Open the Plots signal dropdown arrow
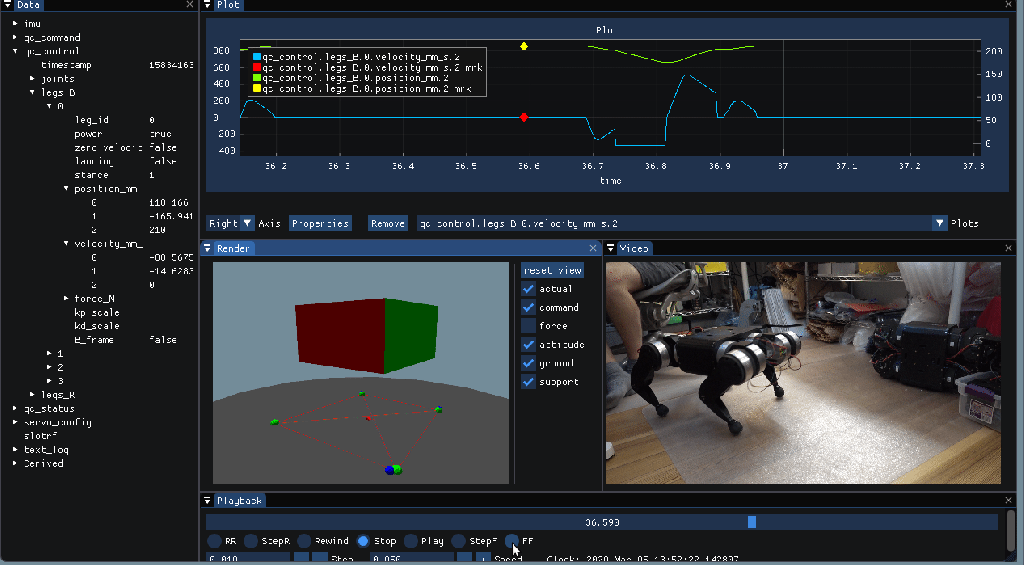 (939, 224)
